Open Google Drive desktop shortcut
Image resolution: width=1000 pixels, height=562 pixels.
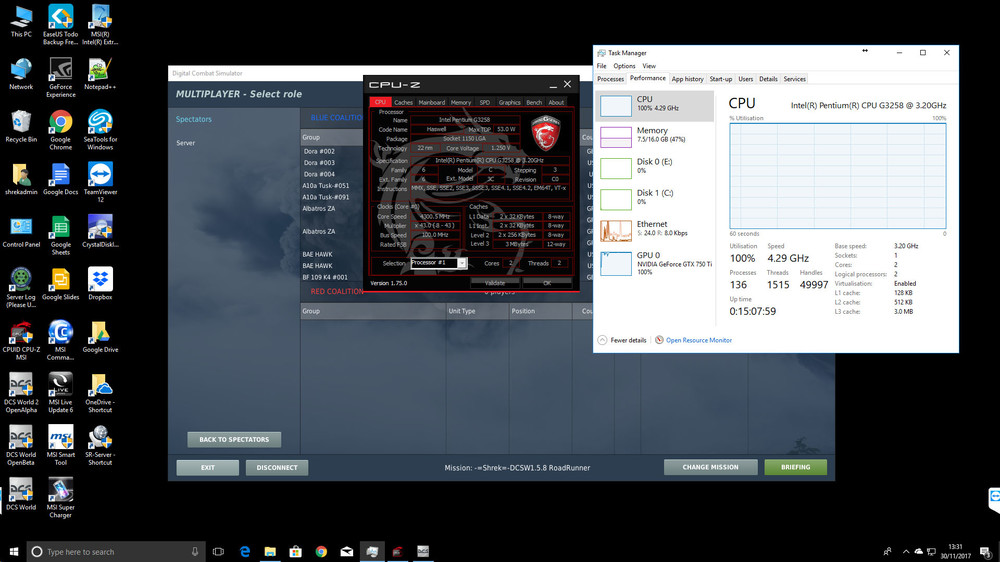pos(100,337)
